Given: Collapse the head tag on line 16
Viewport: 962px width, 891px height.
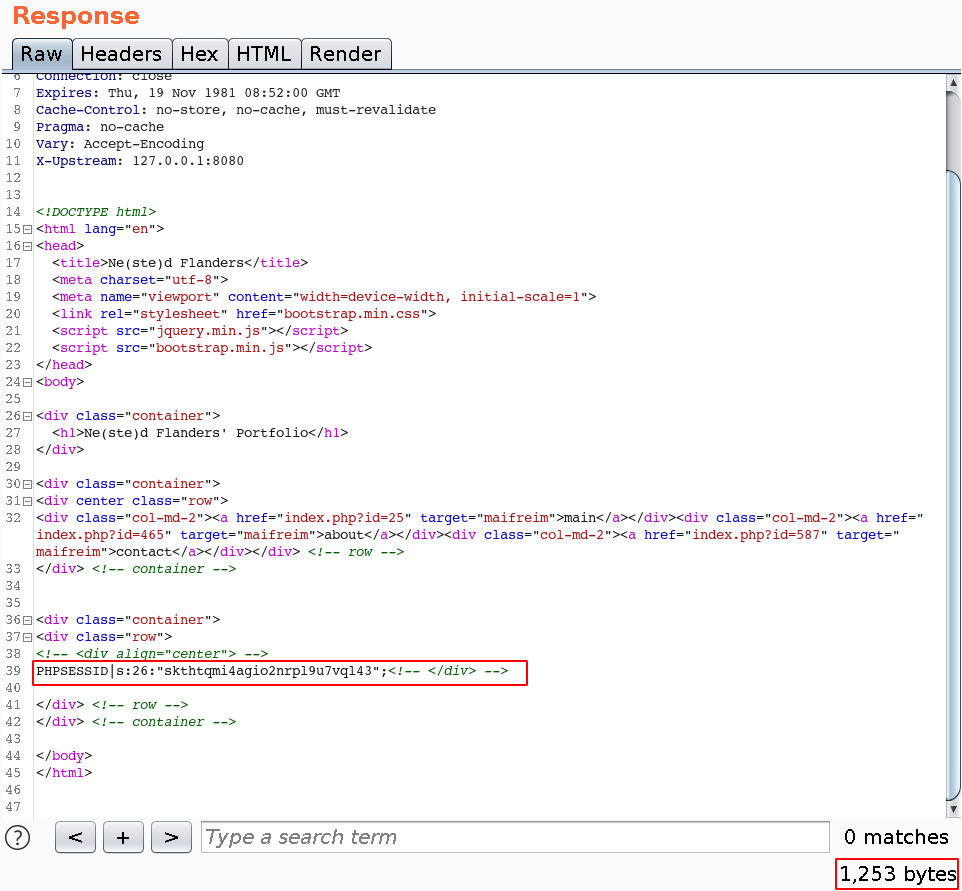Looking at the screenshot, I should (x=27, y=246).
